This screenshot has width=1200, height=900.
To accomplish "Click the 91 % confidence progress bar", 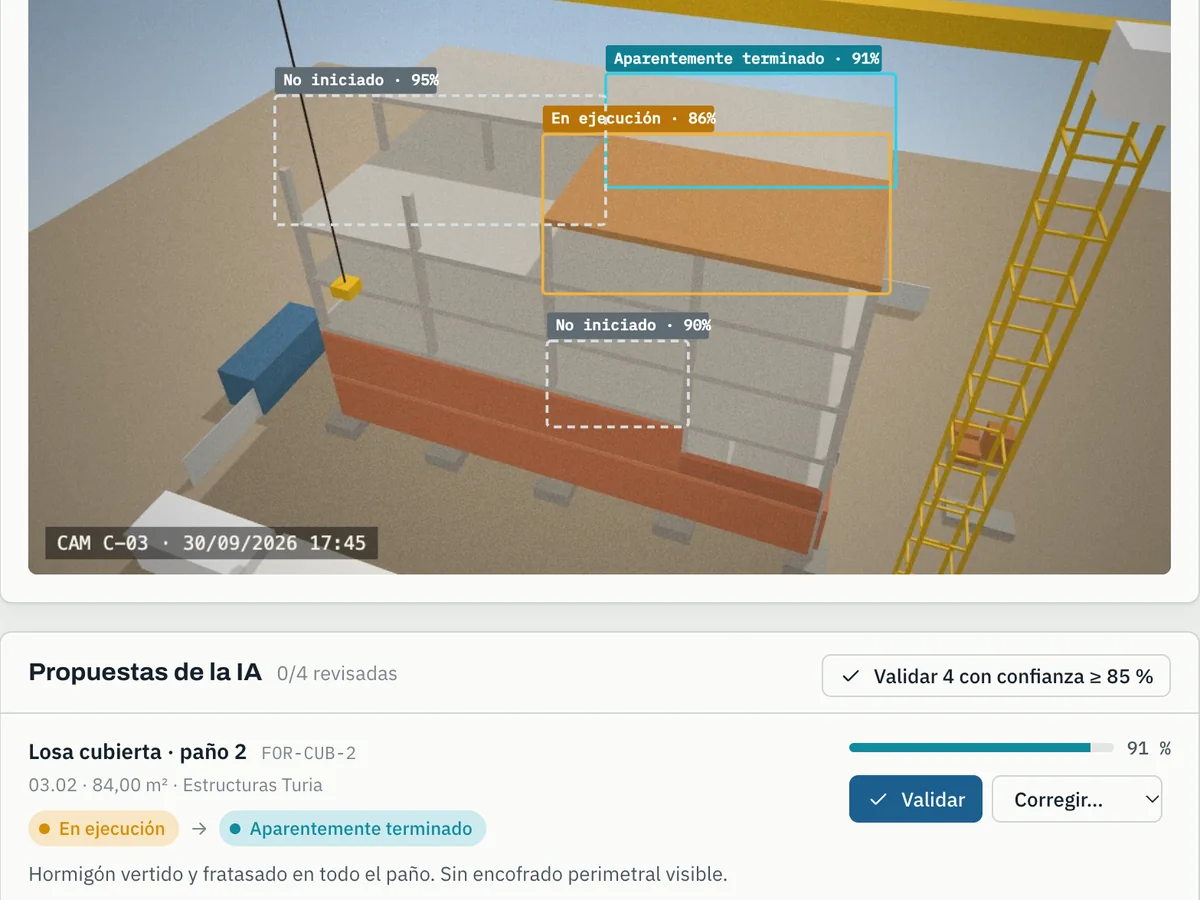I will click(981, 748).
